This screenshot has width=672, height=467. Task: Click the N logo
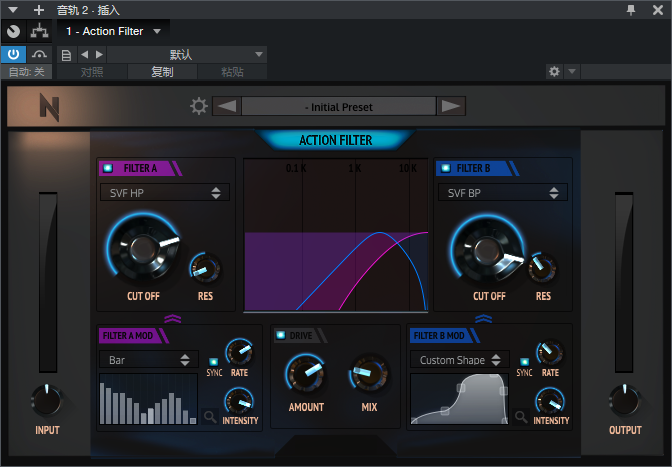tap(49, 107)
